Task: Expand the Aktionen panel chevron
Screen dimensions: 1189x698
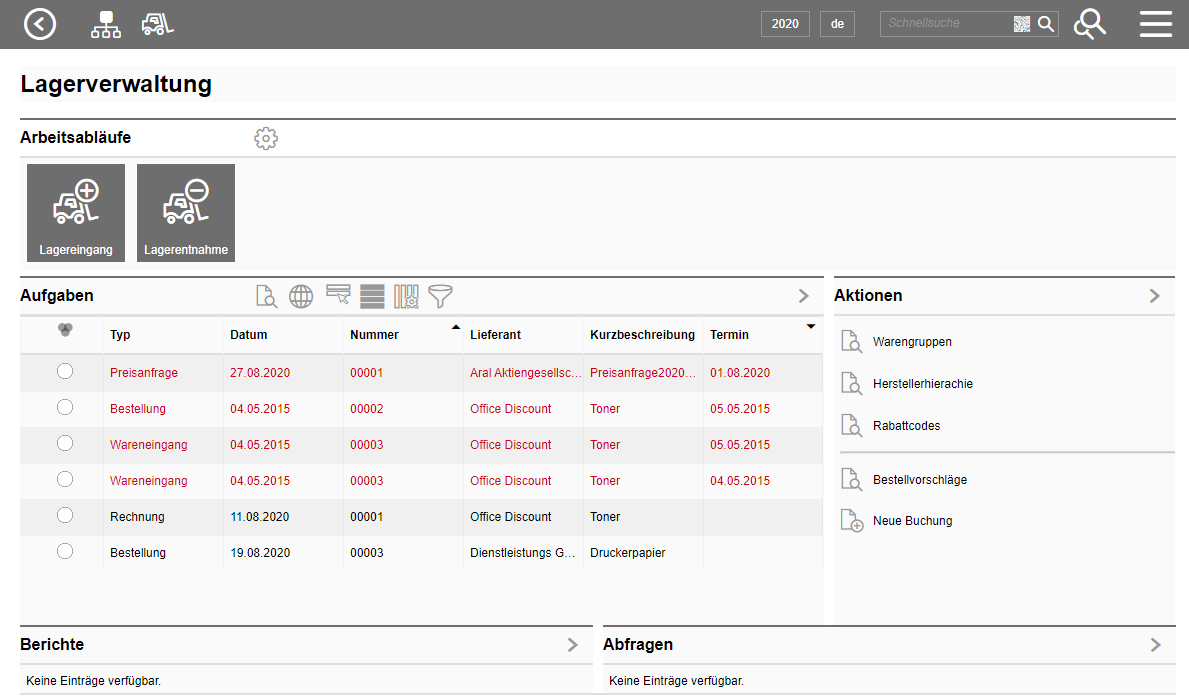Action: (x=1154, y=296)
